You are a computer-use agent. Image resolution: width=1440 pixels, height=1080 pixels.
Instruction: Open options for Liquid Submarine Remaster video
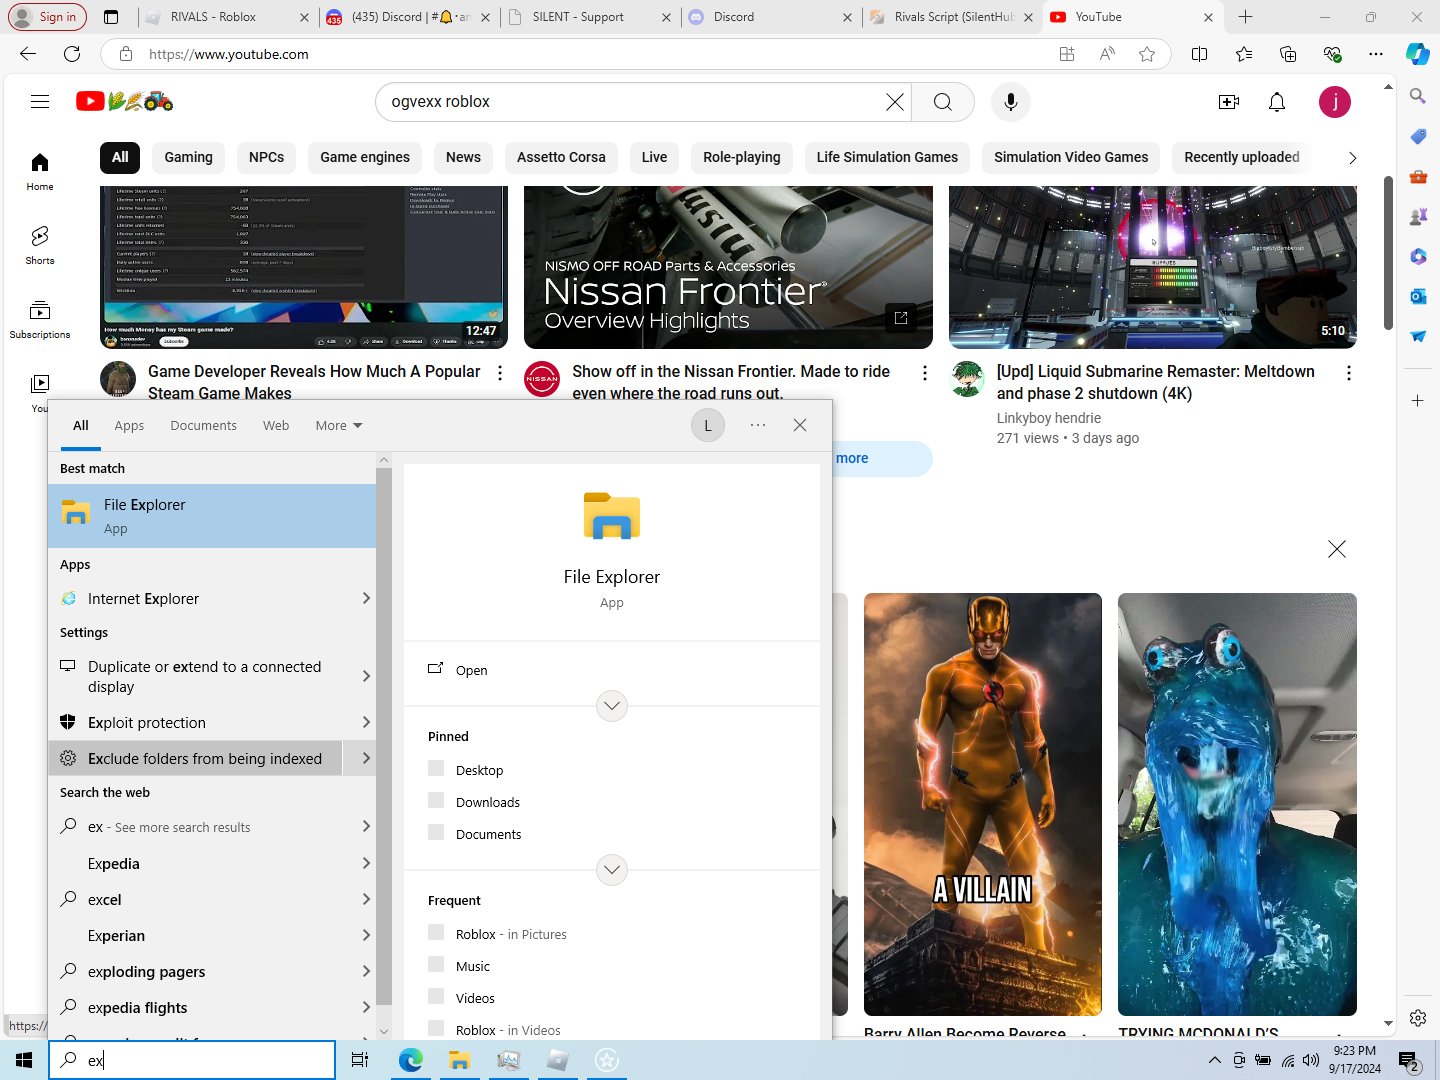[1349, 373]
